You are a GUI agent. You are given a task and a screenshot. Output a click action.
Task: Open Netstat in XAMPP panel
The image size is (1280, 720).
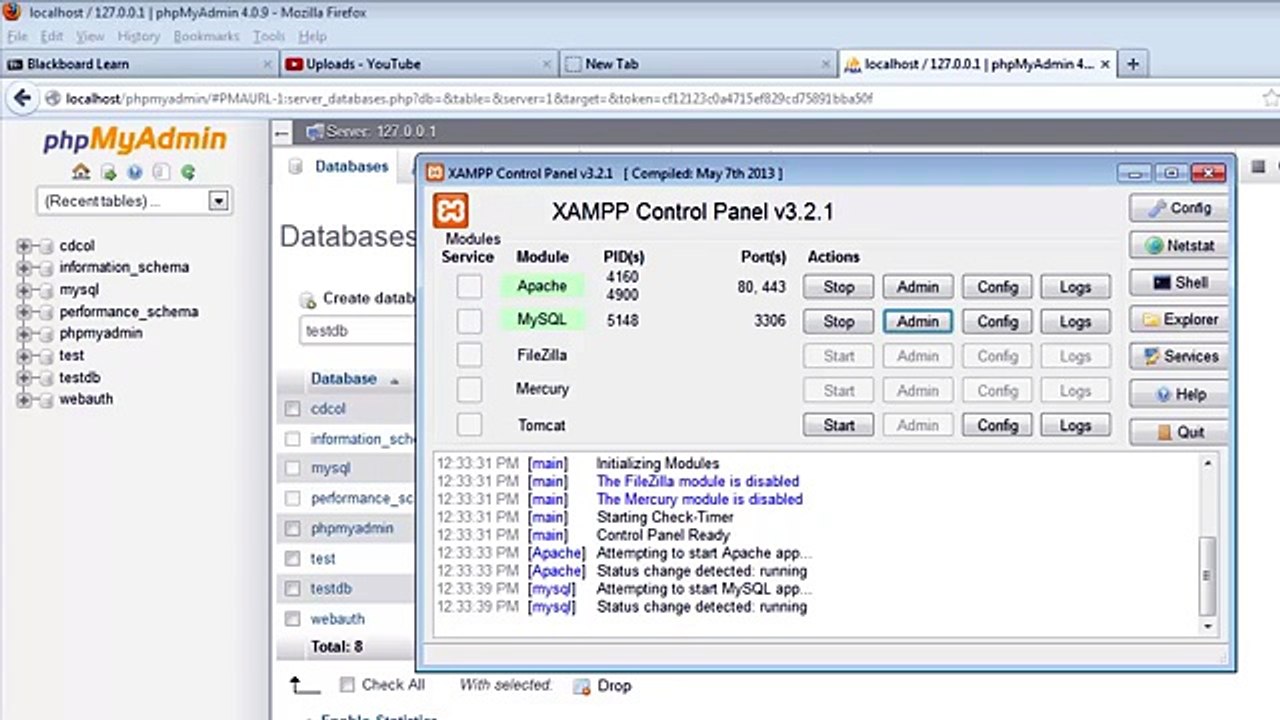[1179, 245]
